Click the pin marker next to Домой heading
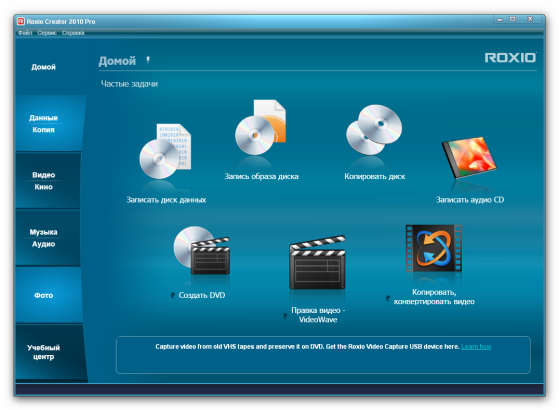 coord(148,60)
